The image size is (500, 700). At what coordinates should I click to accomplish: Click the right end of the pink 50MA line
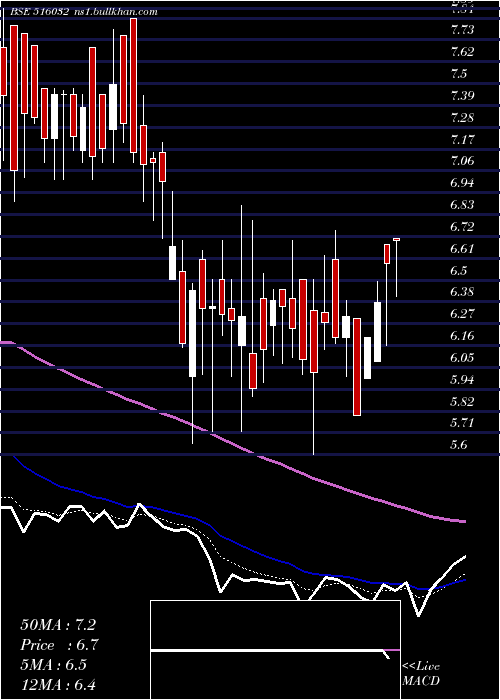click(x=463, y=521)
